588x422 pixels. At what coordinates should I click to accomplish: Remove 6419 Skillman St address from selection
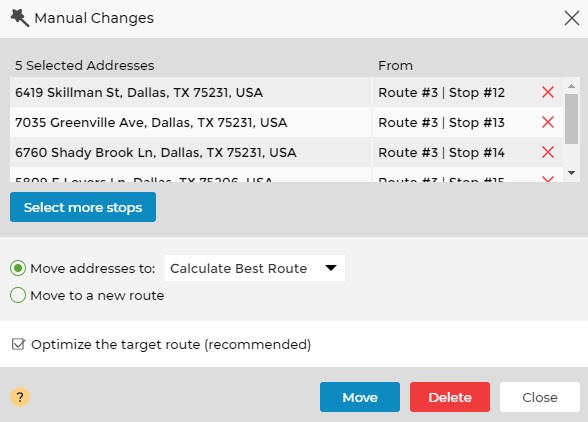(548, 92)
